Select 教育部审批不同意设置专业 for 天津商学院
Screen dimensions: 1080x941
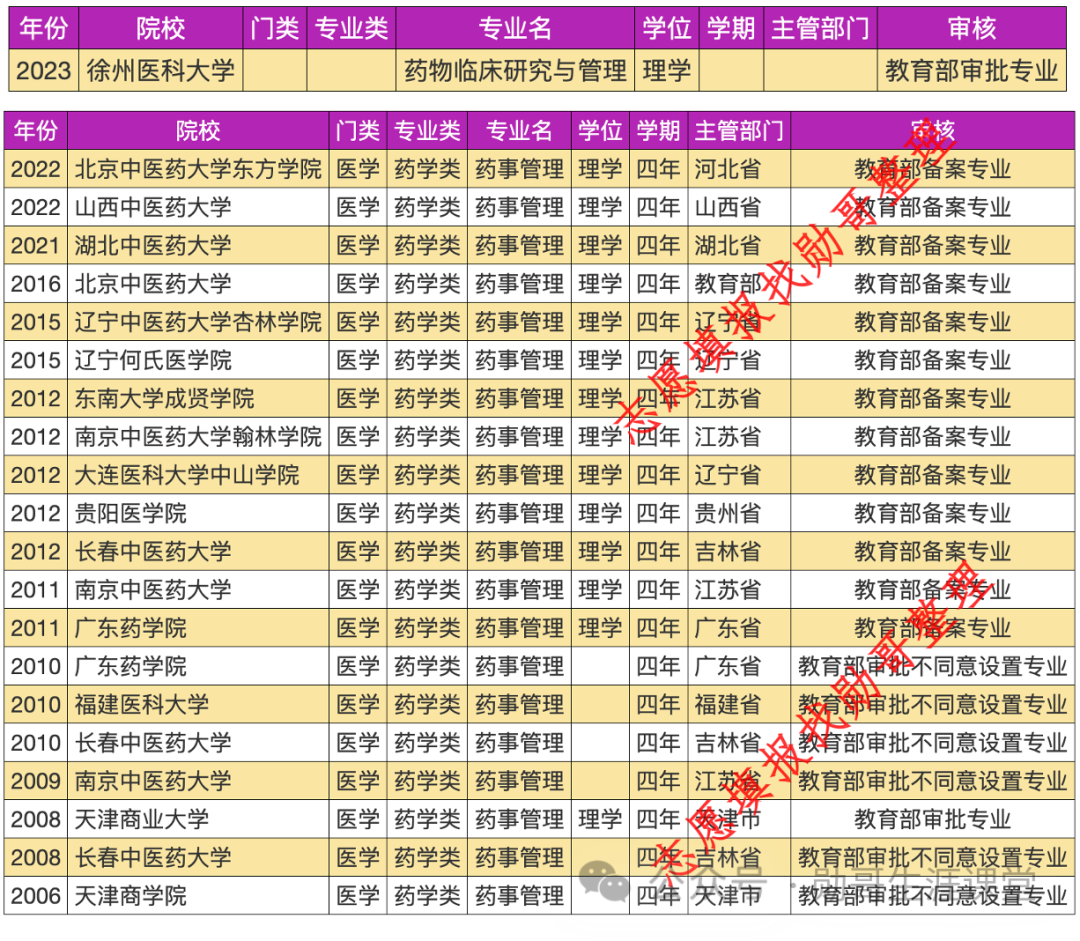point(930,894)
